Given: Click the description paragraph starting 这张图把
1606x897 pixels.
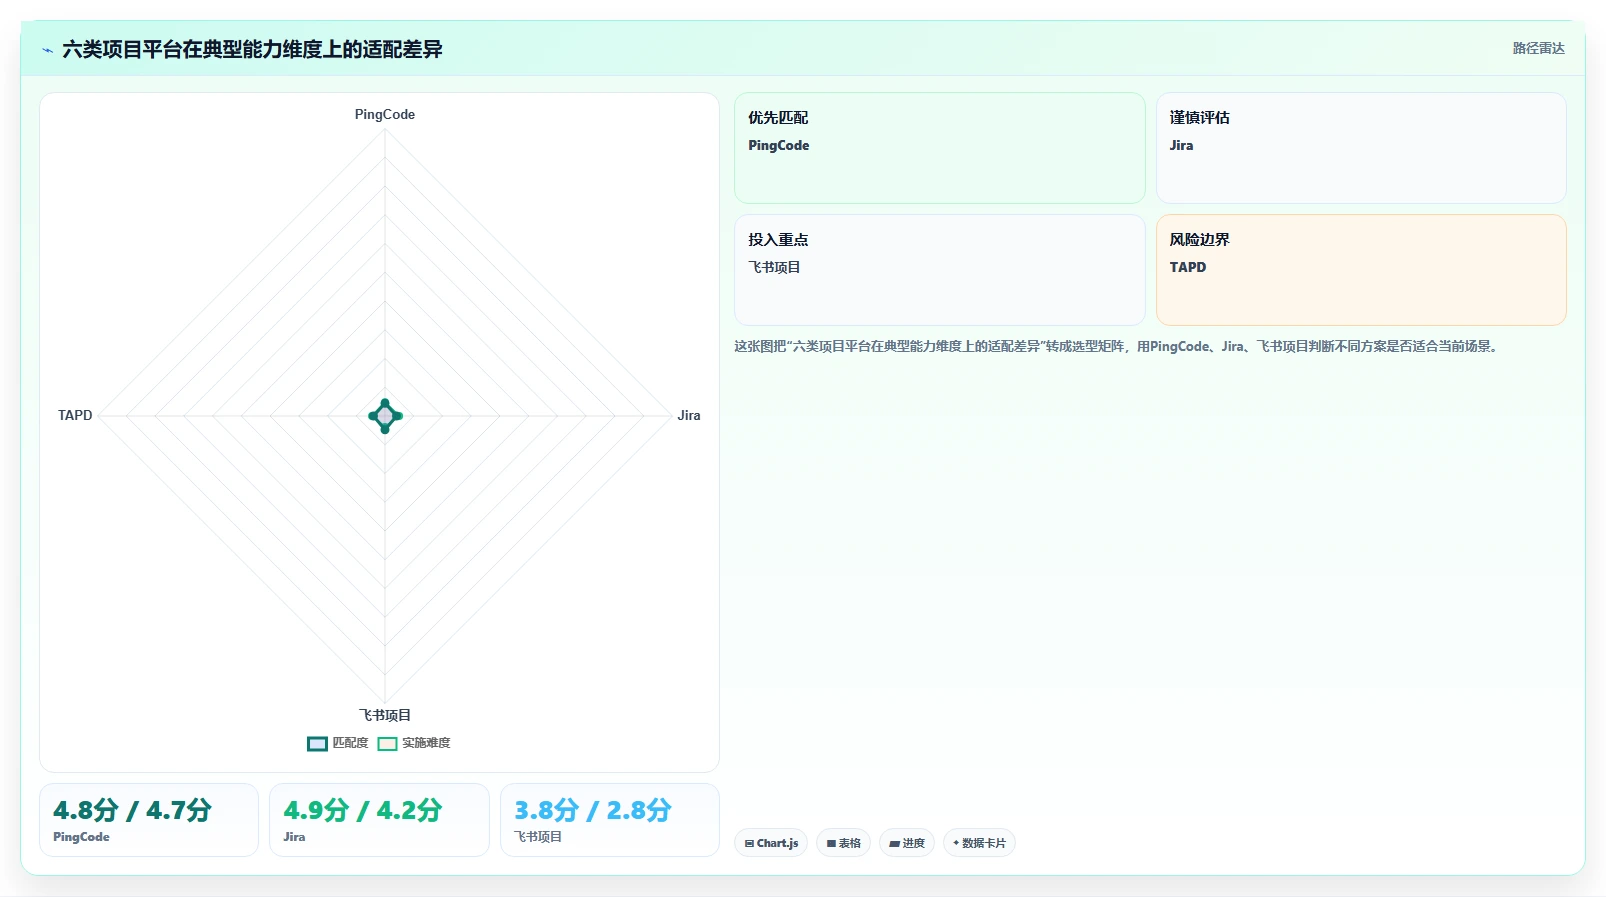Looking at the screenshot, I should [x=1115, y=347].
